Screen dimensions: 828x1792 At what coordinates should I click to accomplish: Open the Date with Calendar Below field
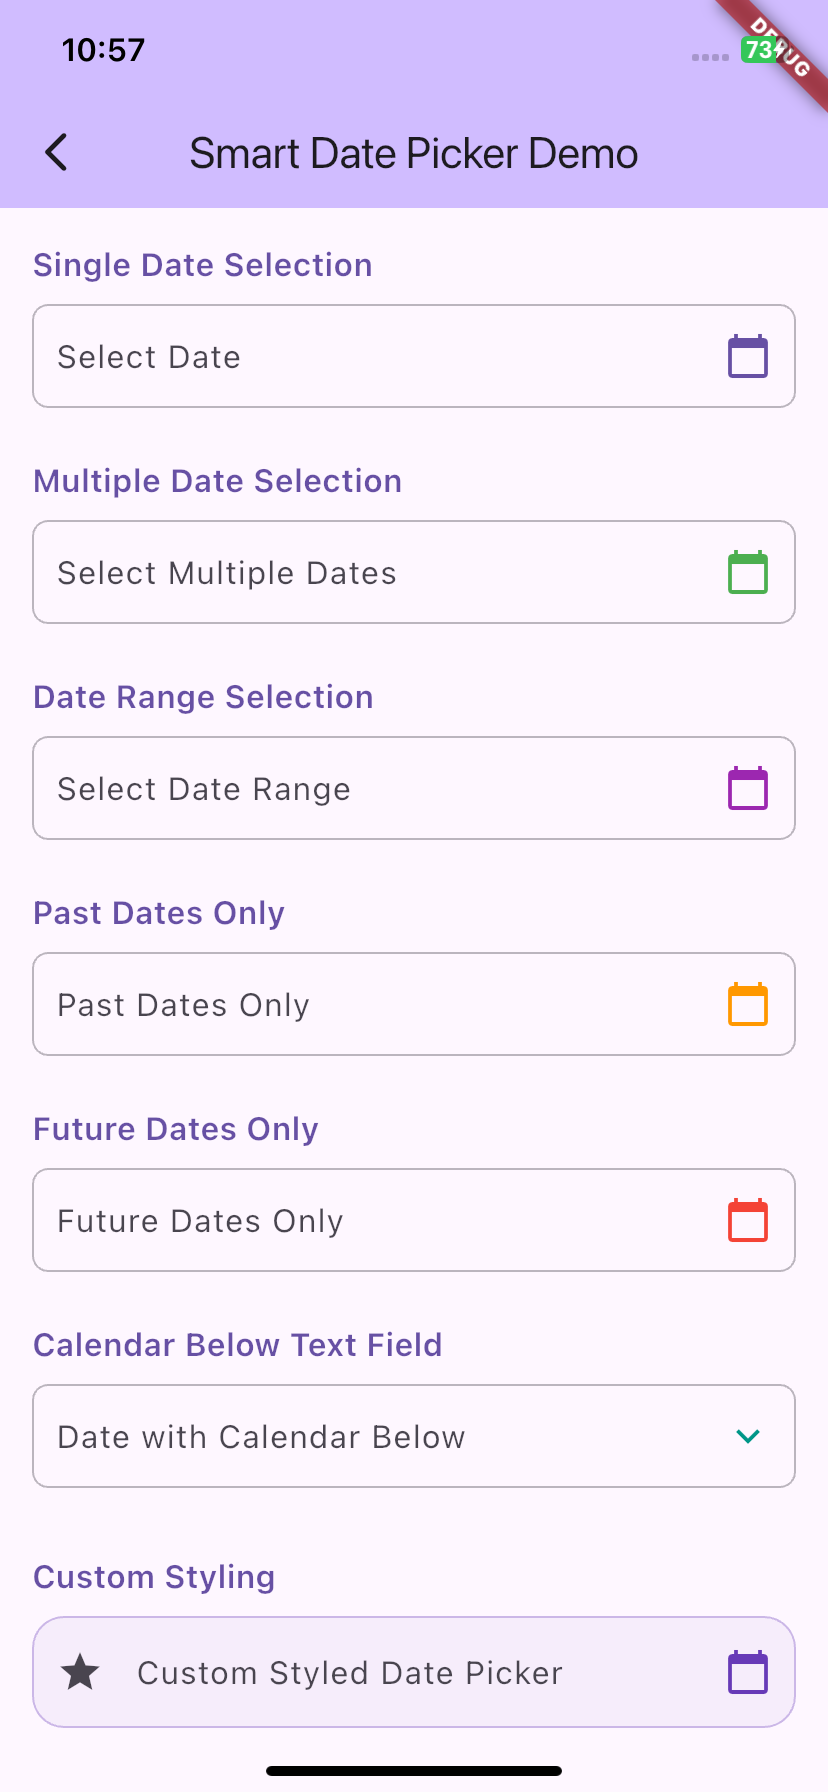(x=414, y=1436)
